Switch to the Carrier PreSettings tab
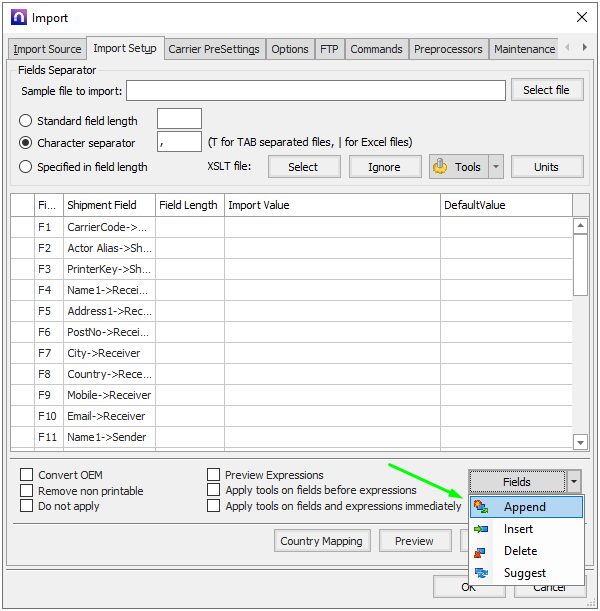 [x=213, y=49]
